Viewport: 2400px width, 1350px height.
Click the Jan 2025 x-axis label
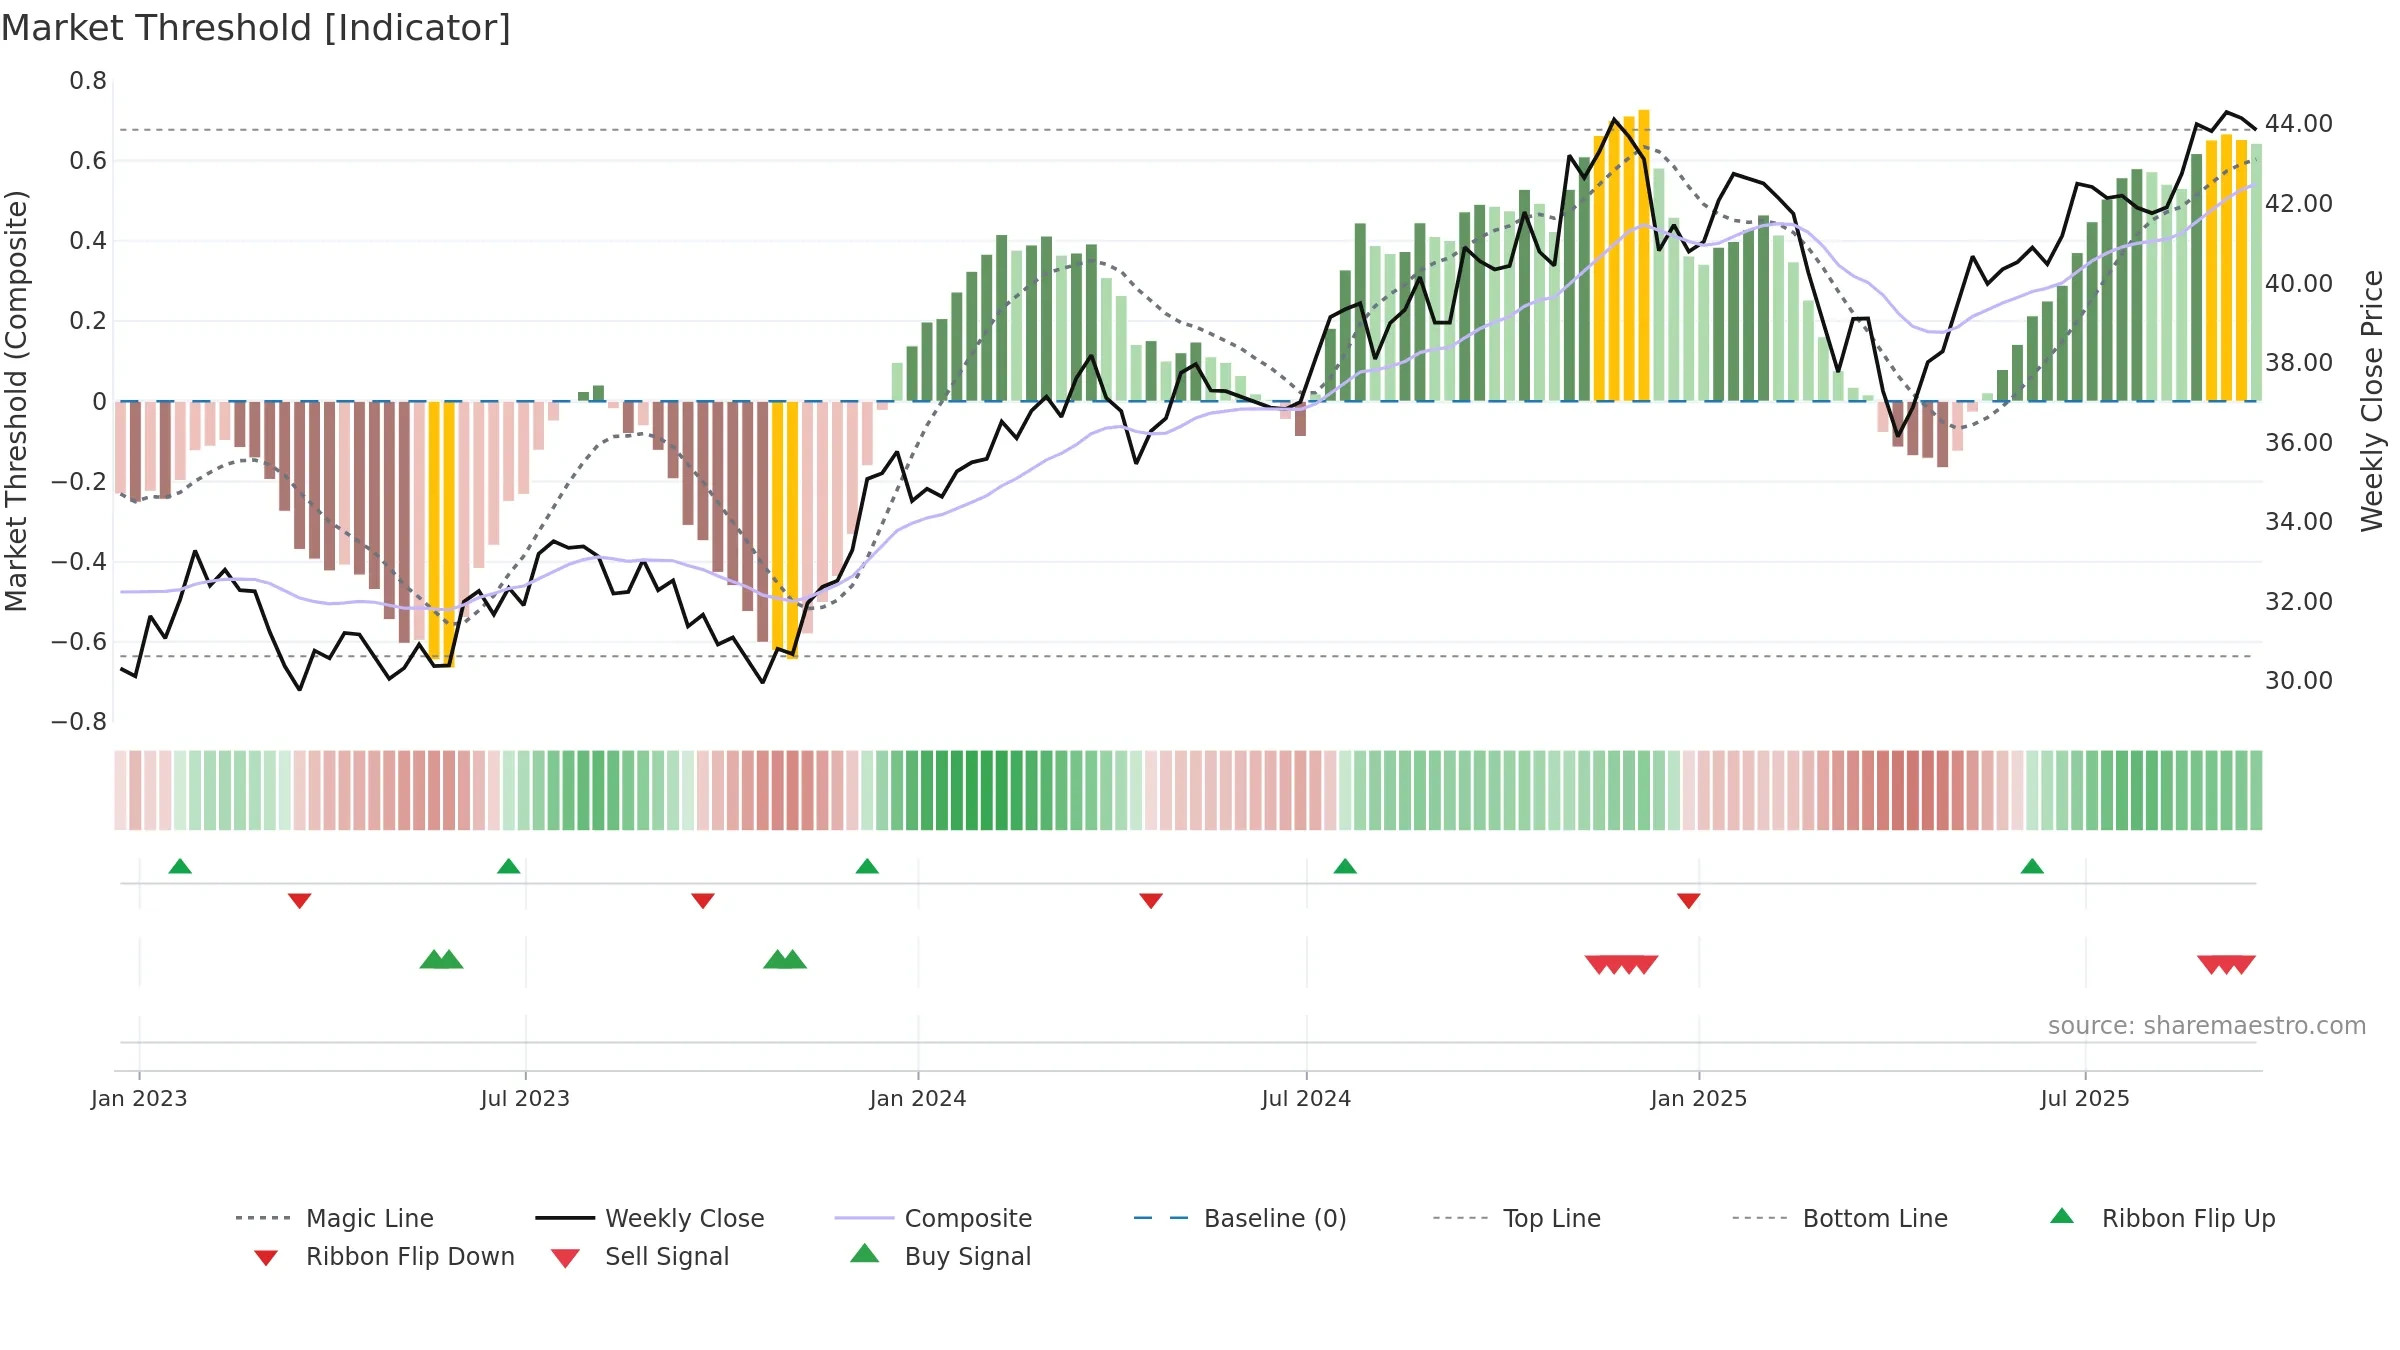[1699, 1098]
